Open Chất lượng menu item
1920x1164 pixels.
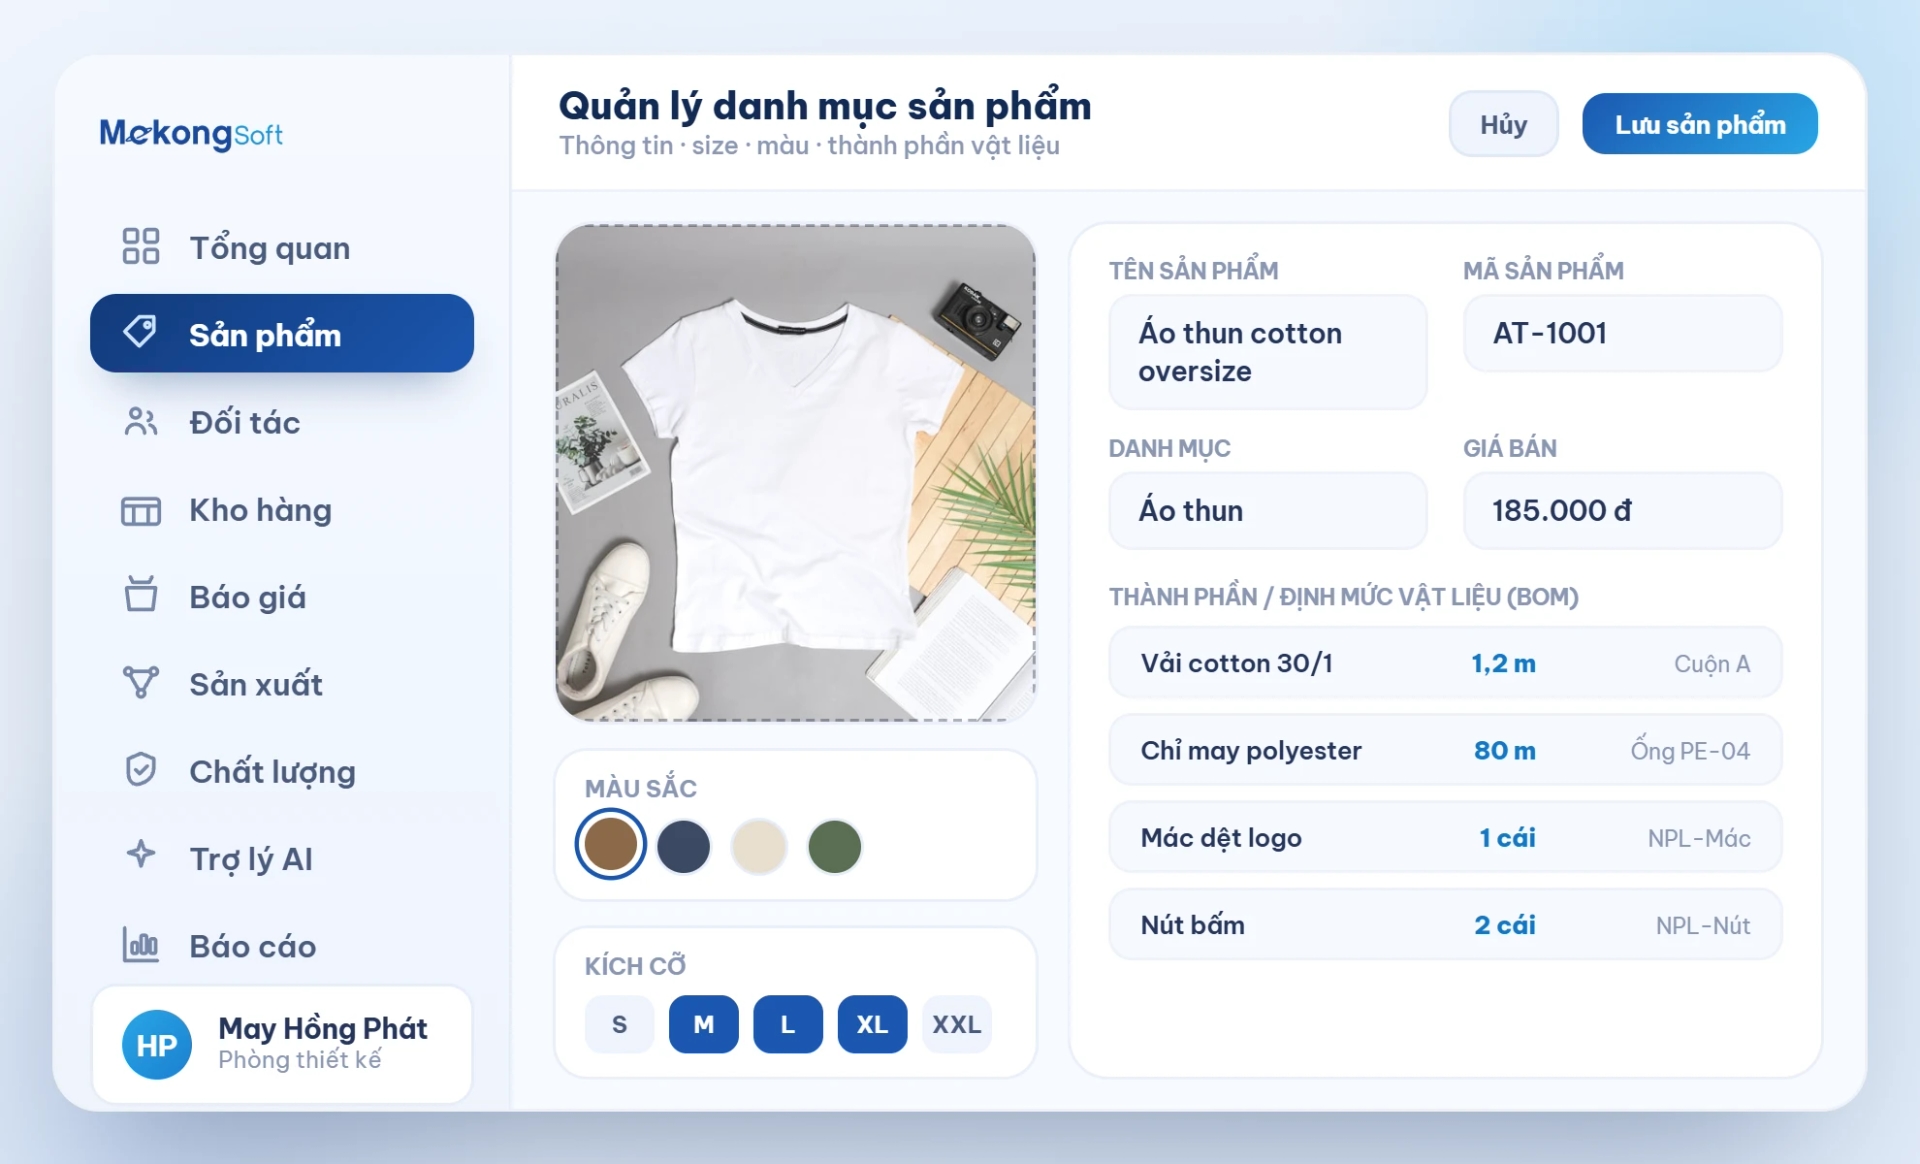(282, 771)
